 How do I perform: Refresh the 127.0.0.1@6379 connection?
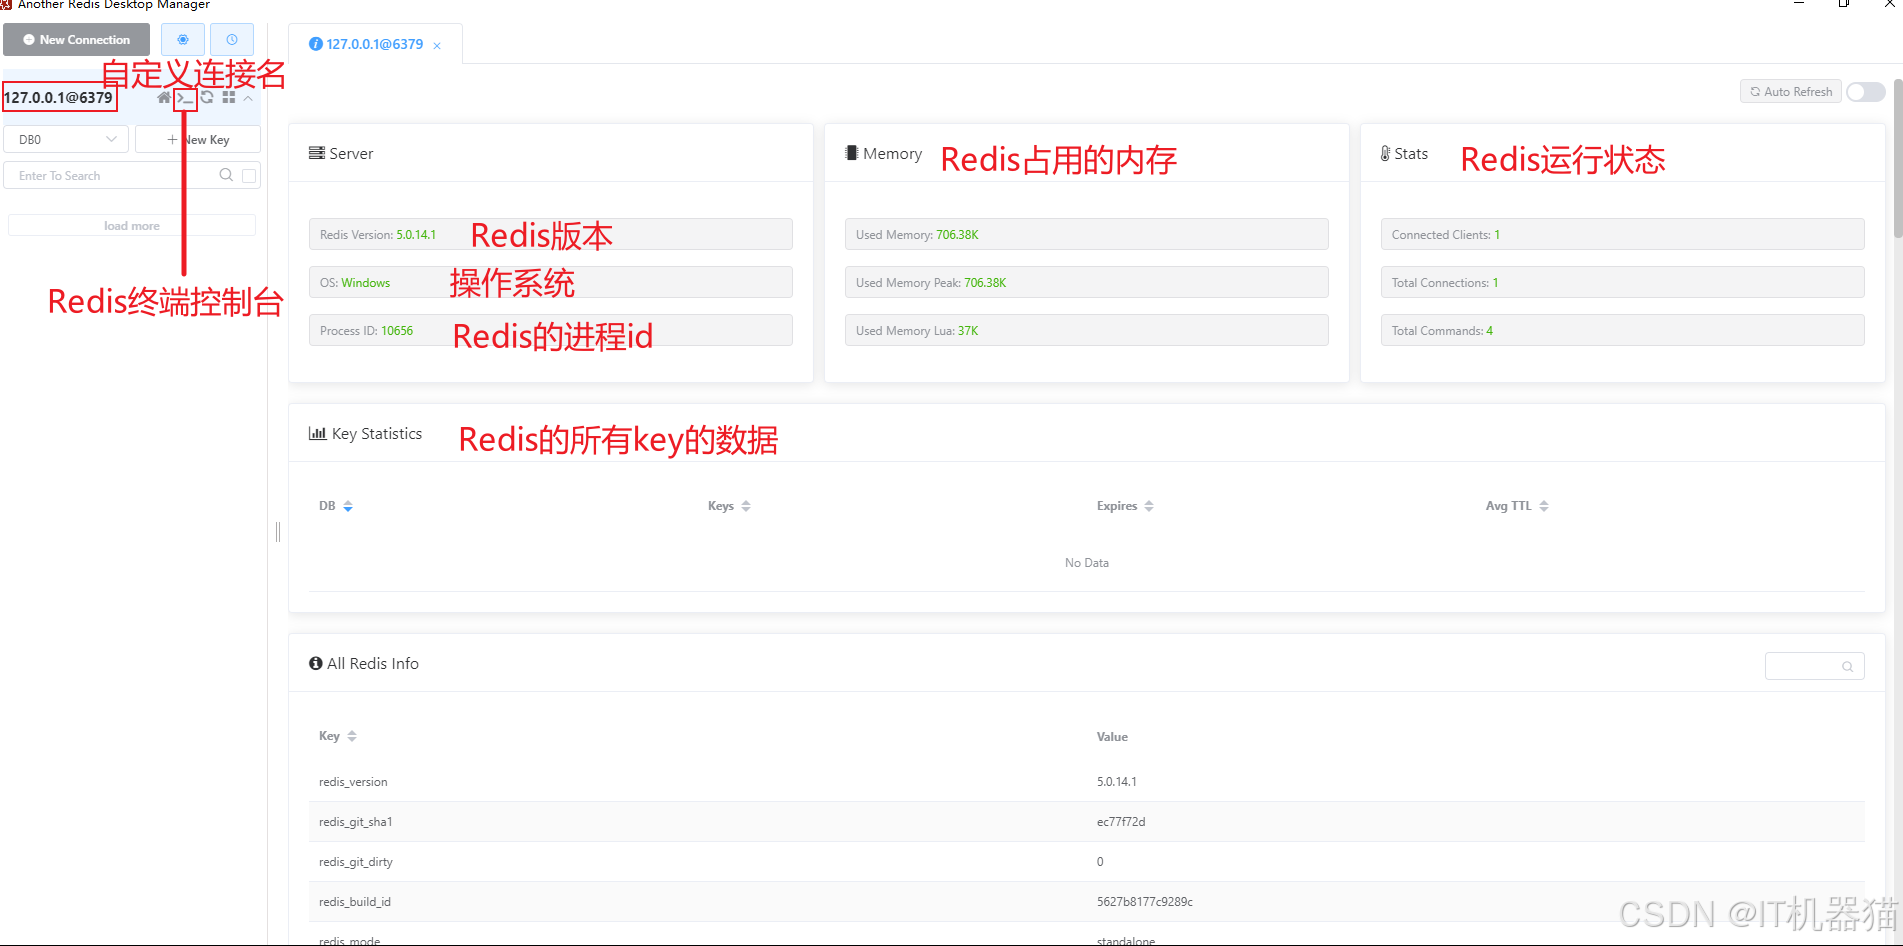(207, 98)
